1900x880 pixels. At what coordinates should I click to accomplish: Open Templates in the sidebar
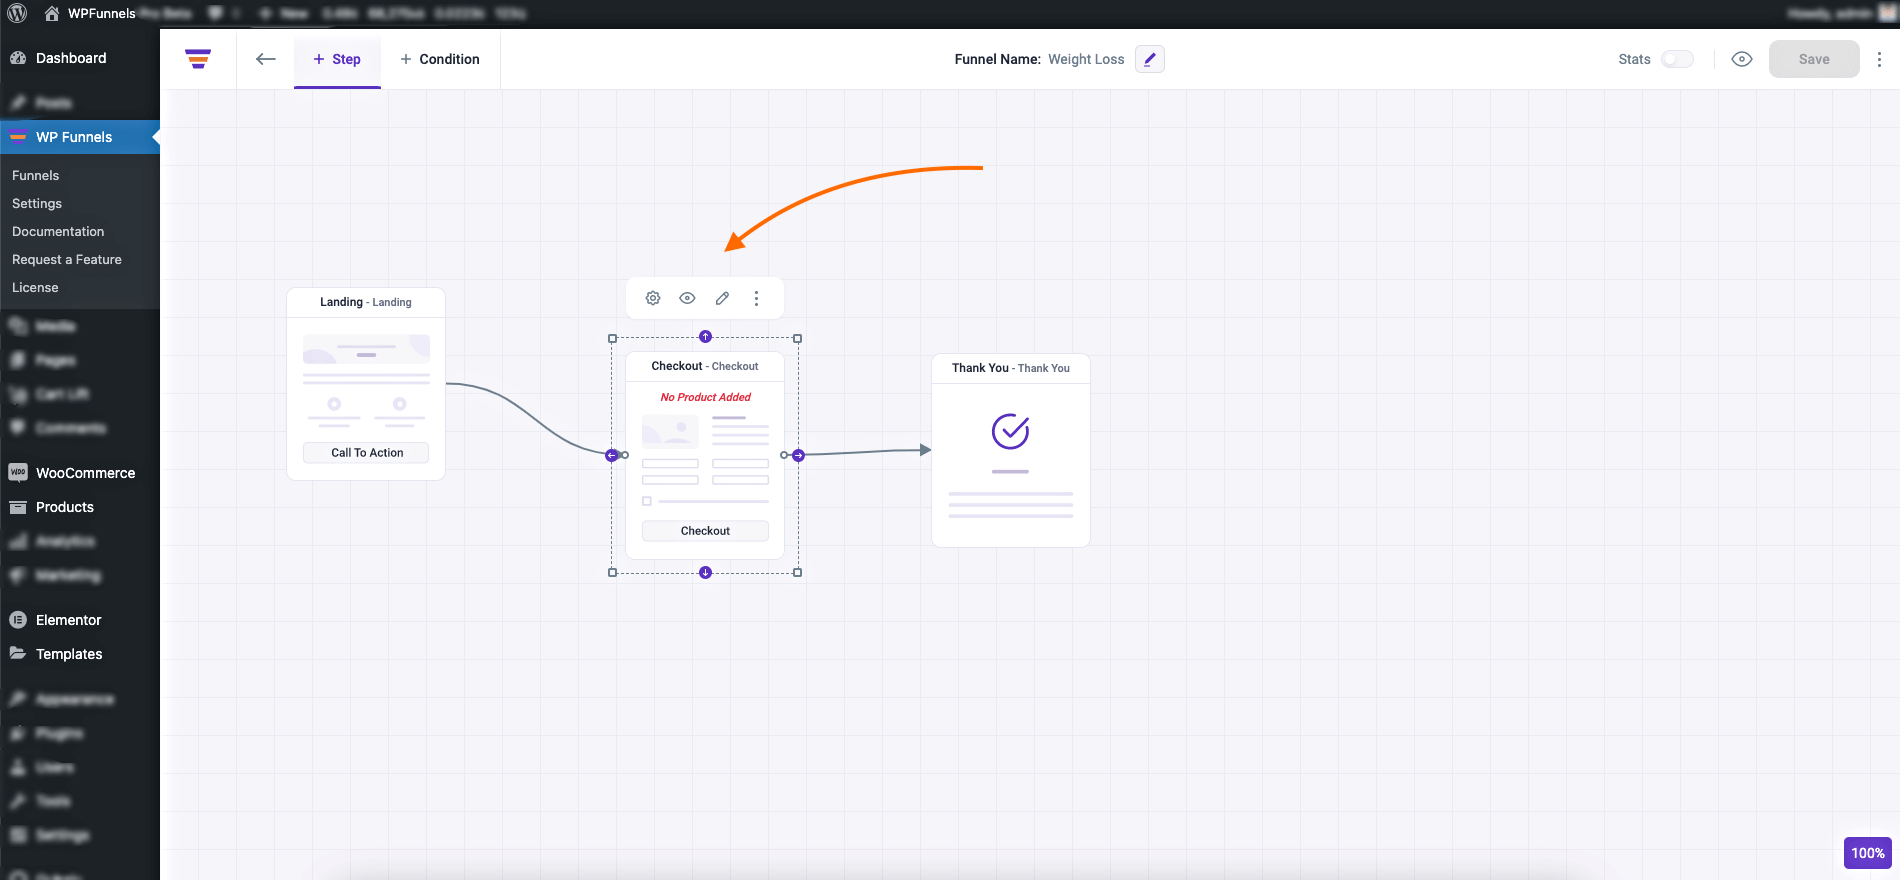point(69,654)
